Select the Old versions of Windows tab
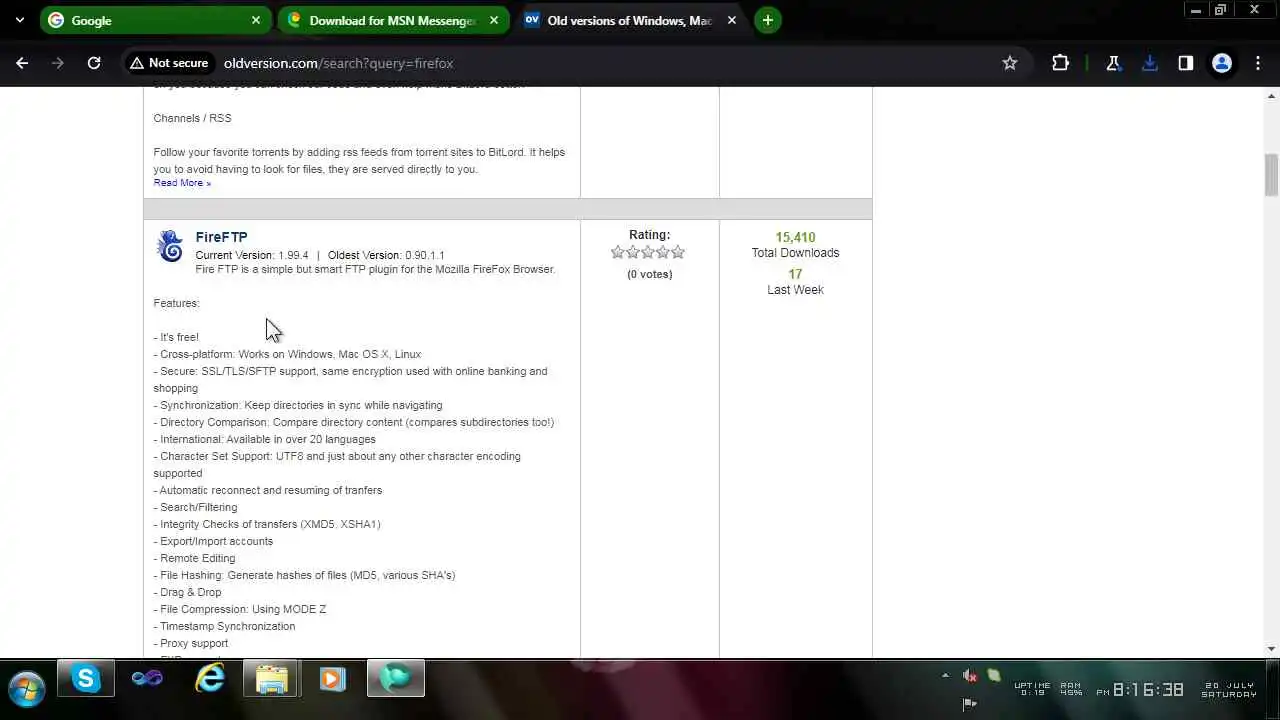 tap(631, 20)
